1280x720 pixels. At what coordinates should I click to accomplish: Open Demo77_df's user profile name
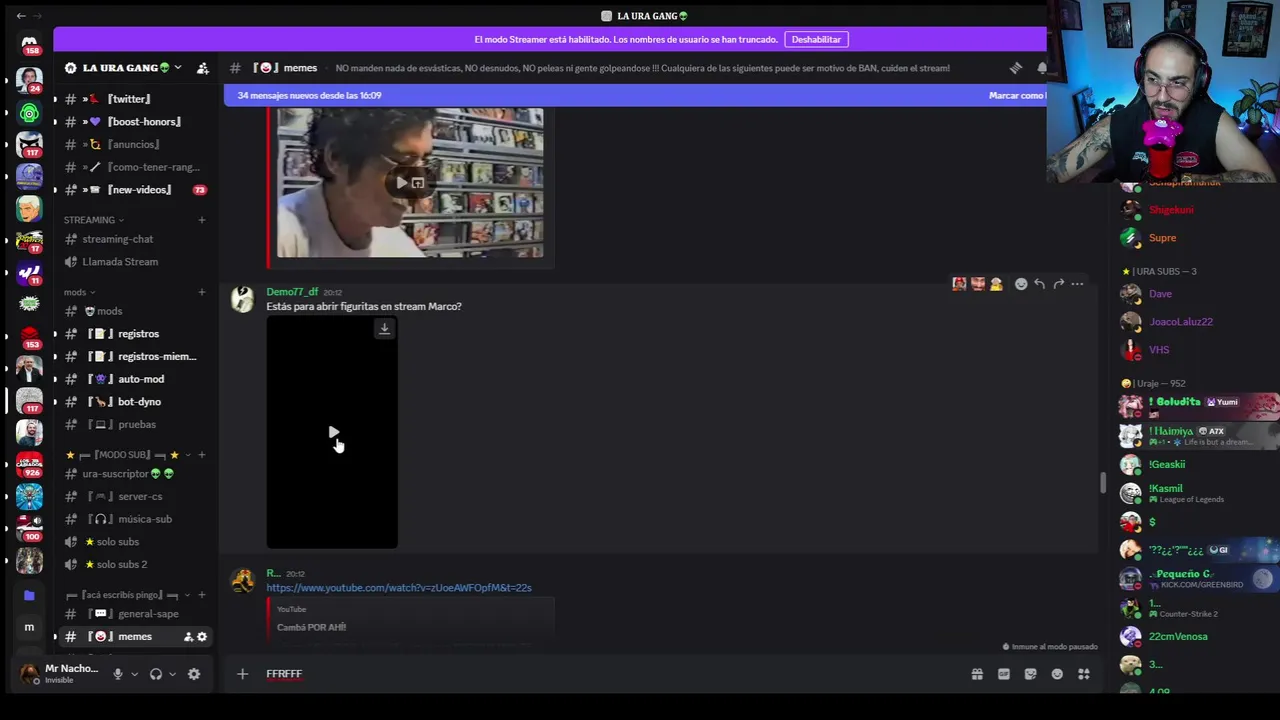coord(292,292)
